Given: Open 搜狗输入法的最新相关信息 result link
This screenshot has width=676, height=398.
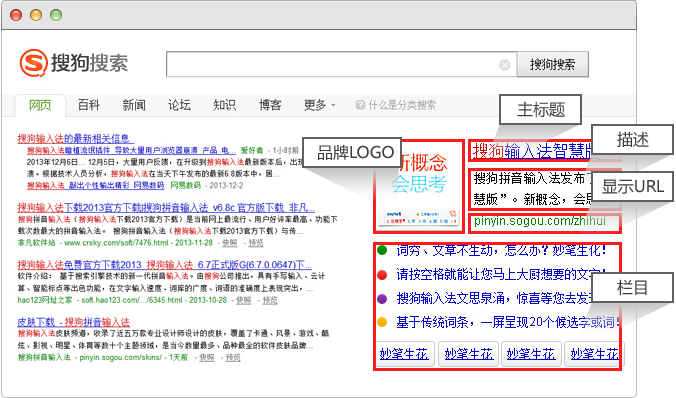Looking at the screenshot, I should [x=75, y=138].
